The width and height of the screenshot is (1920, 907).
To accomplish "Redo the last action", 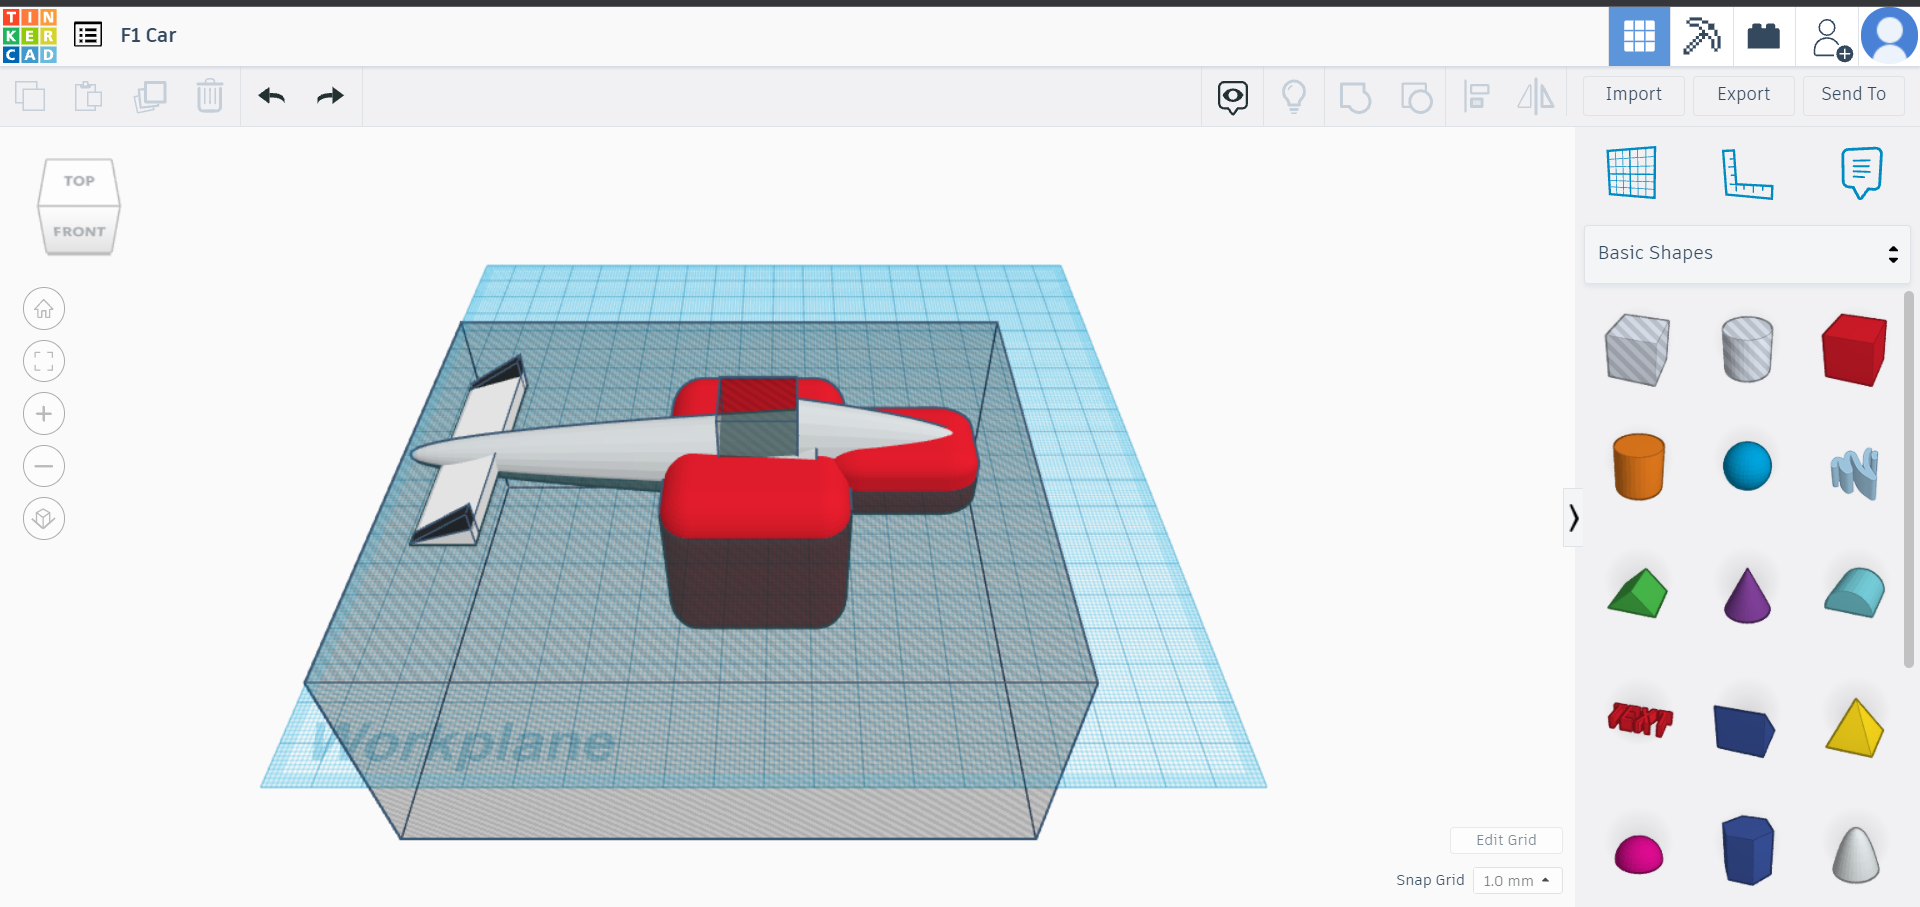I will (x=330, y=96).
